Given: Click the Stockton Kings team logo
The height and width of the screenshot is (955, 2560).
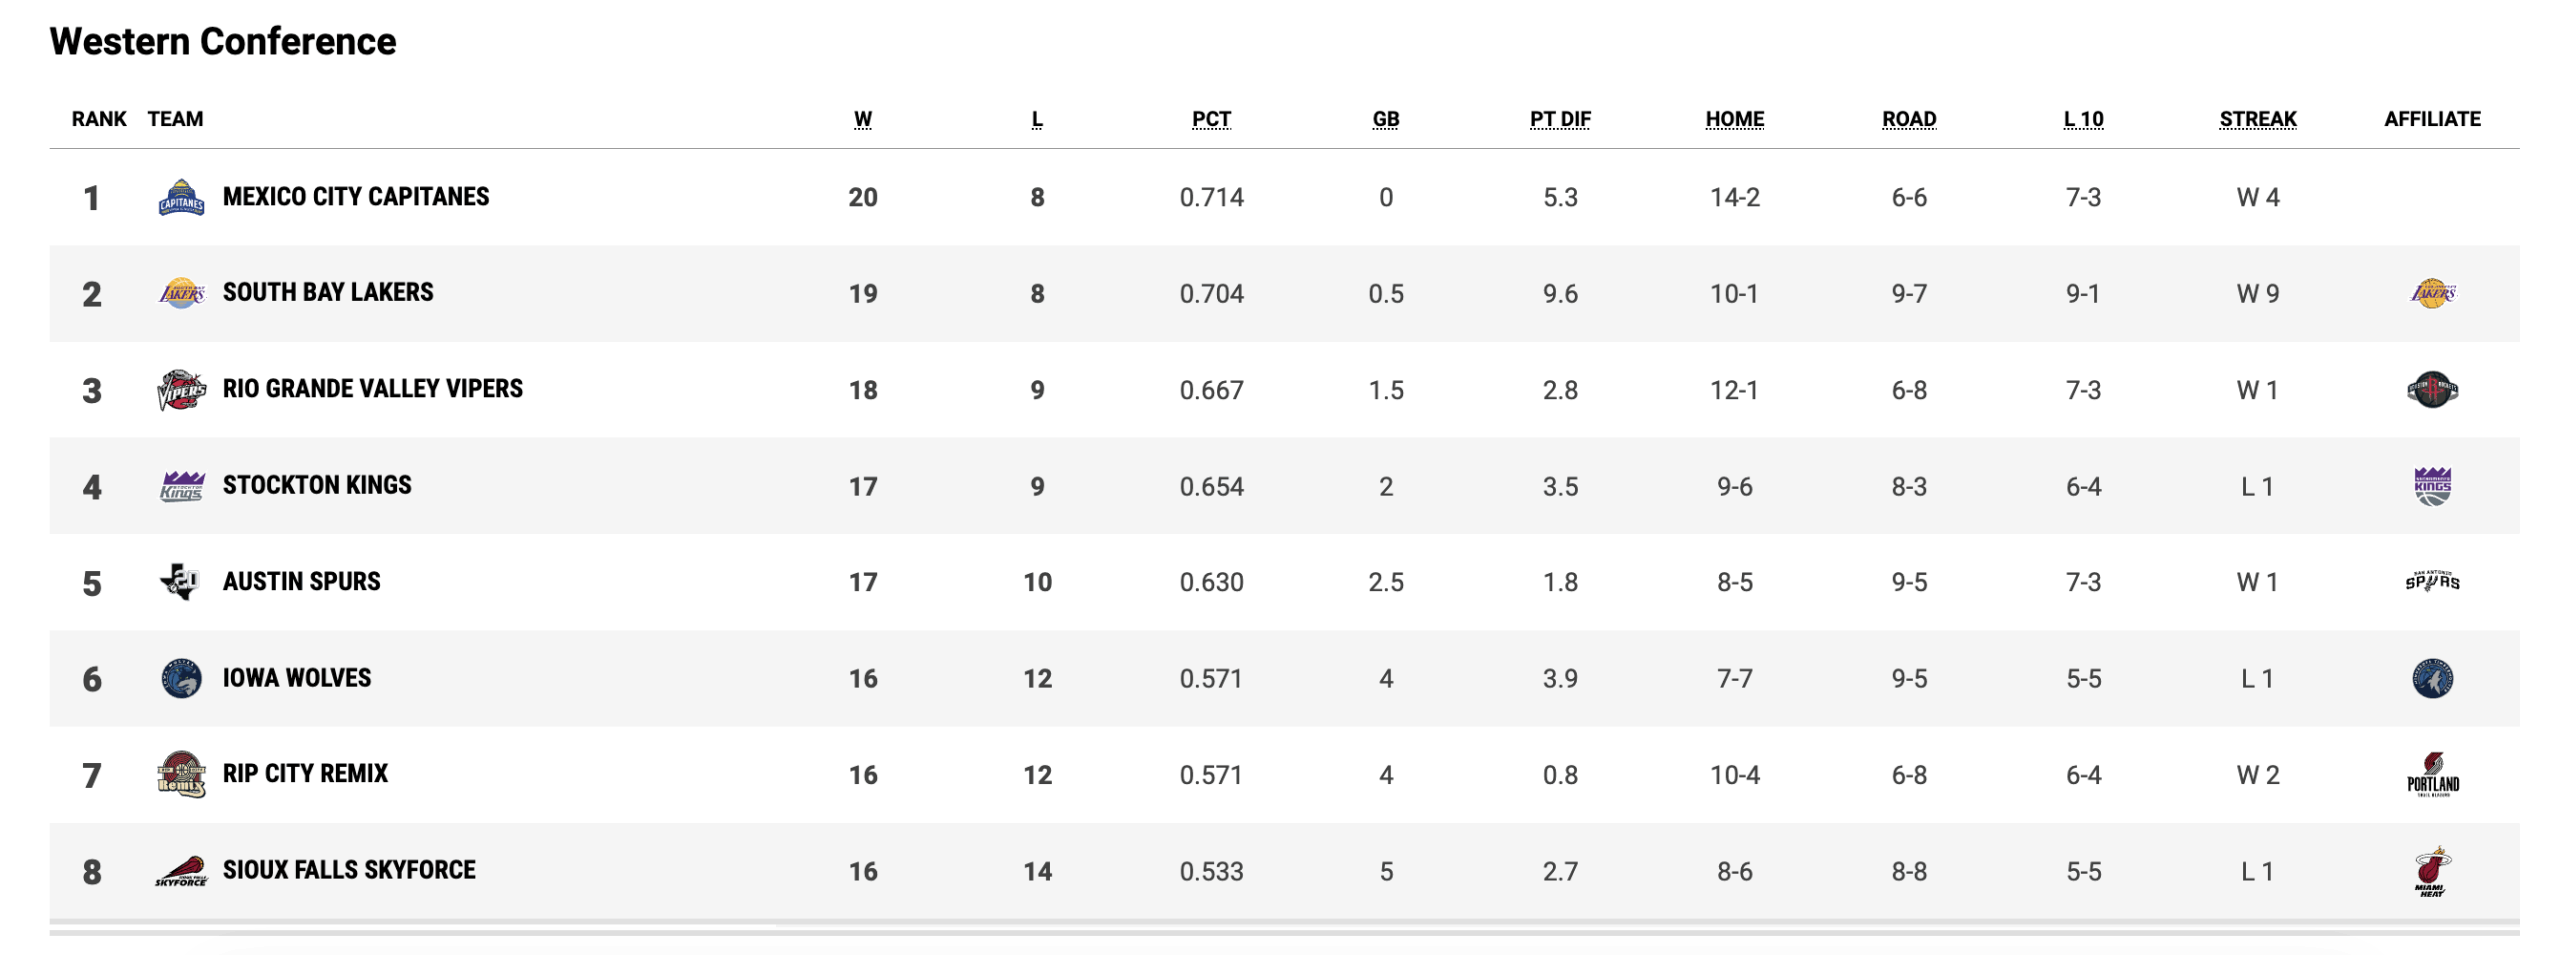Looking at the screenshot, I should (181, 486).
